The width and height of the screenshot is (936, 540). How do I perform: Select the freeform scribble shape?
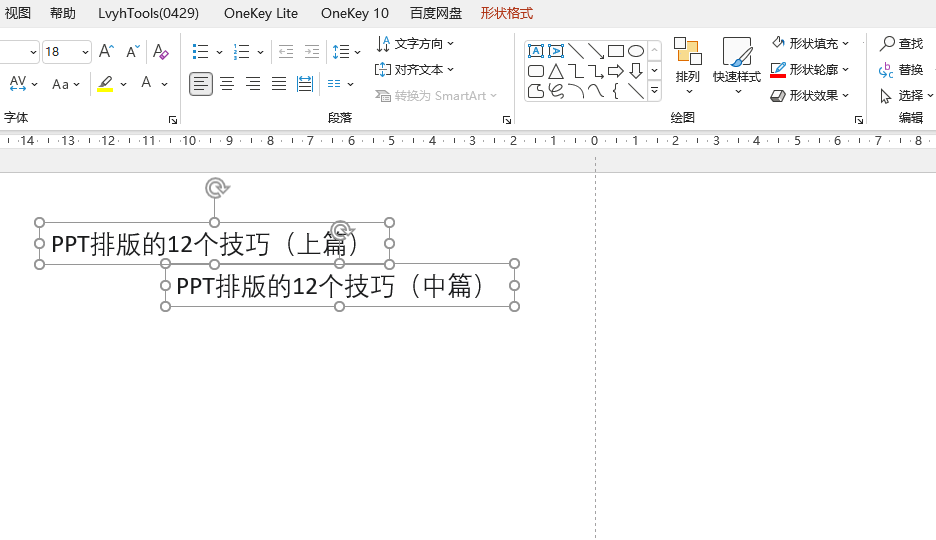(x=556, y=91)
